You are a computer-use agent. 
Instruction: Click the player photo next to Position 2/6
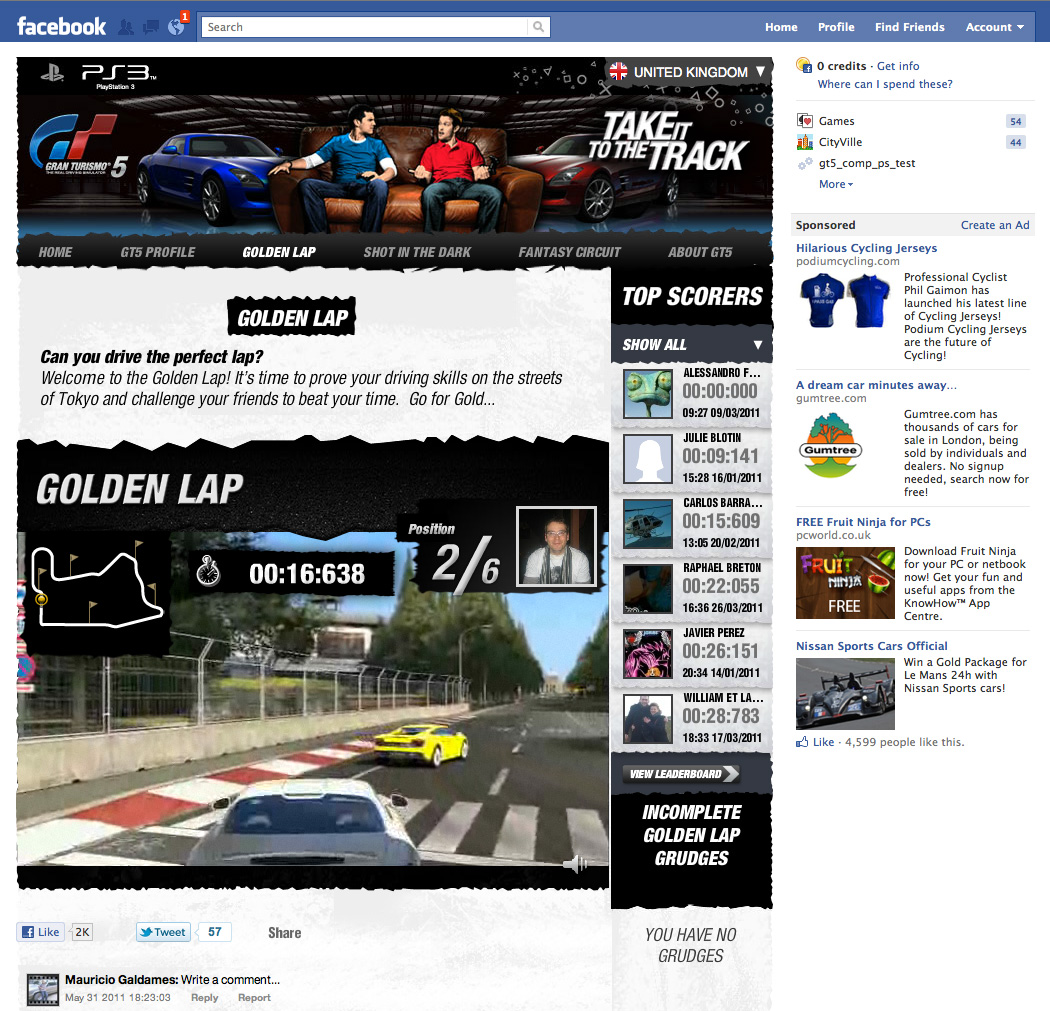pyautogui.click(x=556, y=546)
